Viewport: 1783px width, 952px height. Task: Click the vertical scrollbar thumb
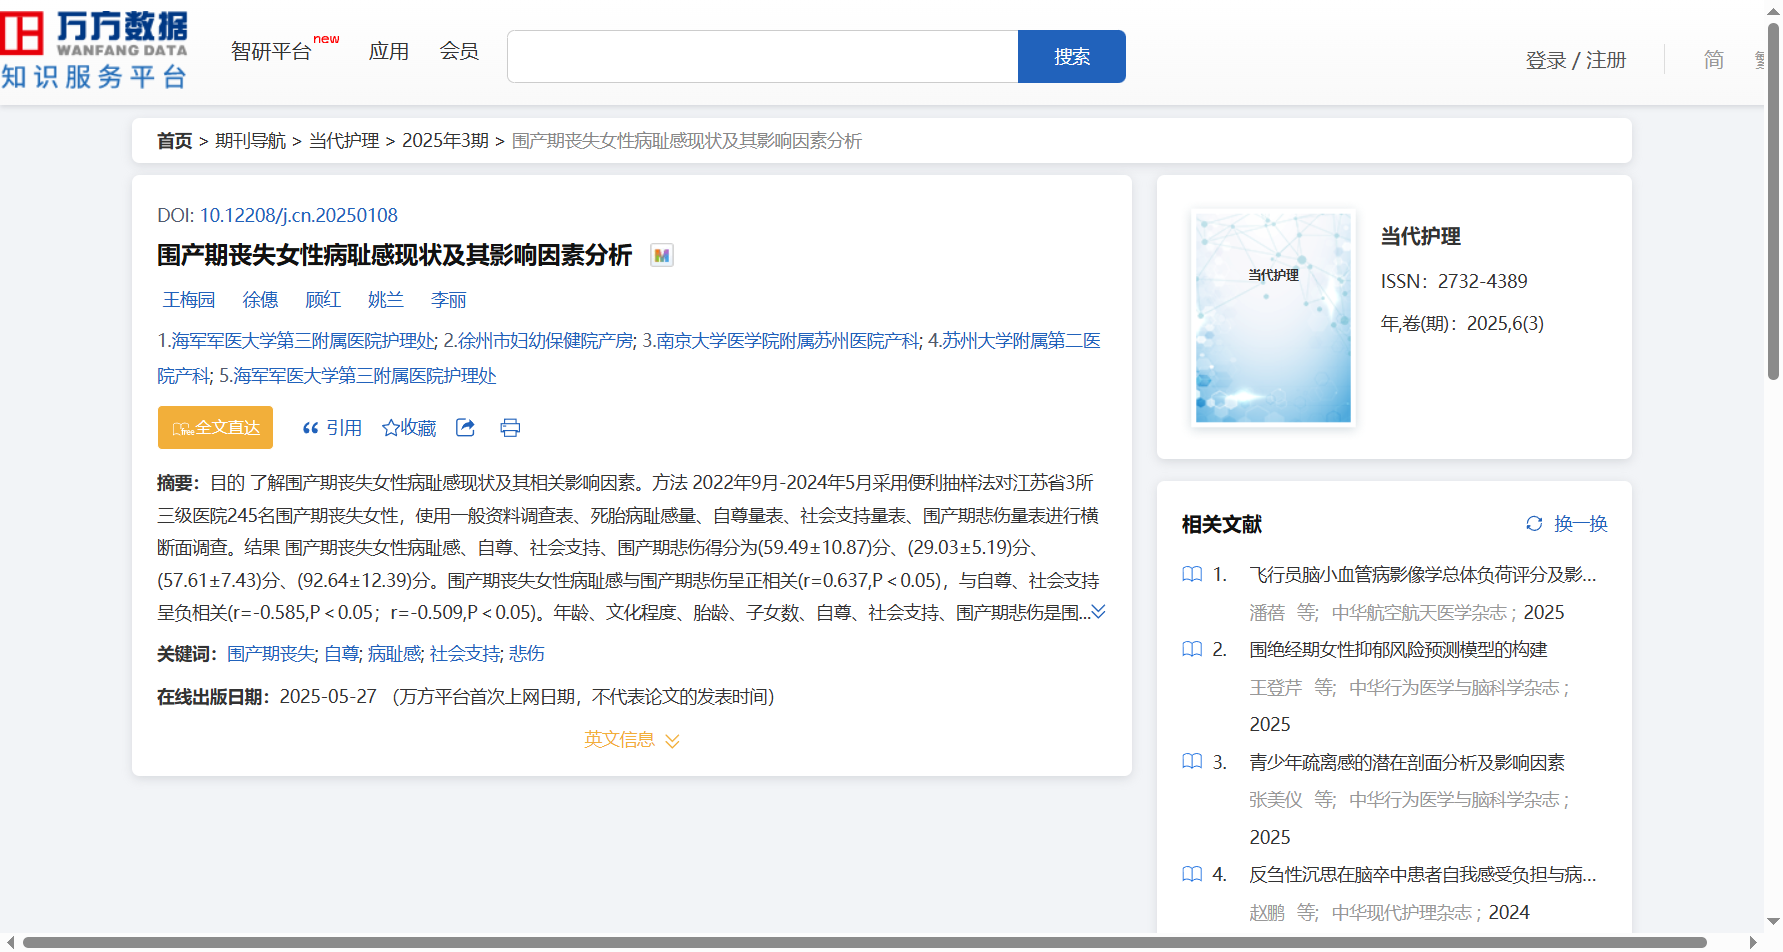click(1773, 200)
